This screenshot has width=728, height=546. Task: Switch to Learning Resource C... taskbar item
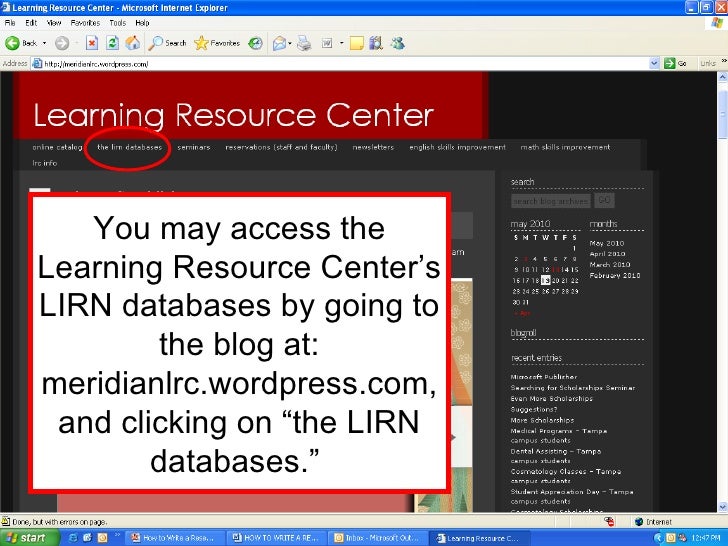click(479, 538)
